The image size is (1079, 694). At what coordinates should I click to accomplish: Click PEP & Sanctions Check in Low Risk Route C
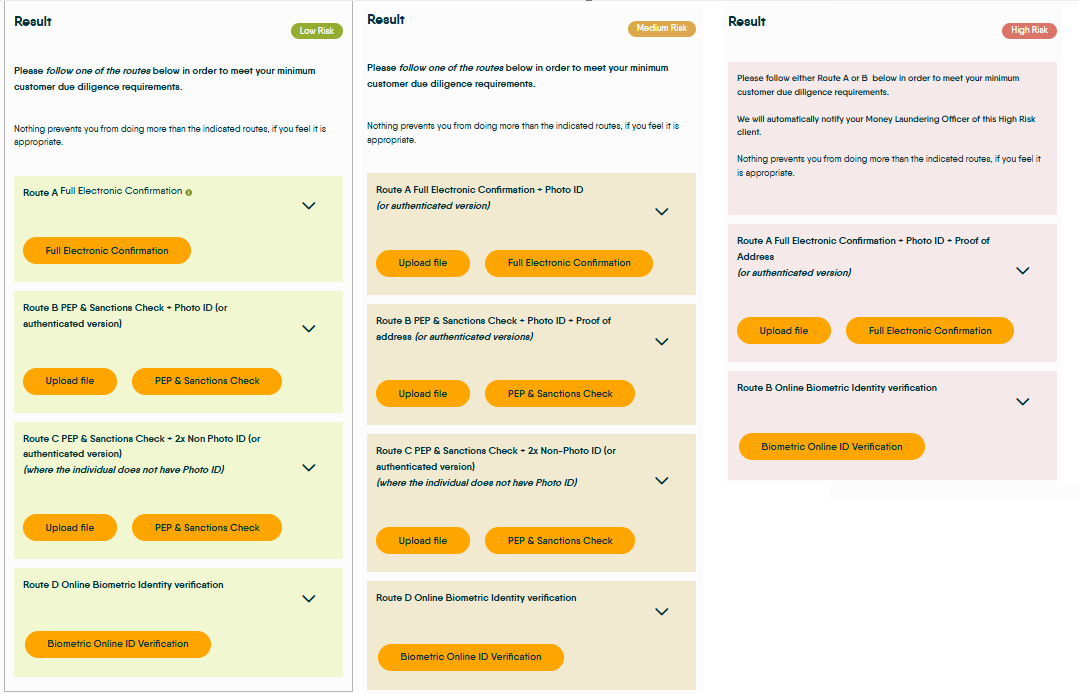click(207, 528)
